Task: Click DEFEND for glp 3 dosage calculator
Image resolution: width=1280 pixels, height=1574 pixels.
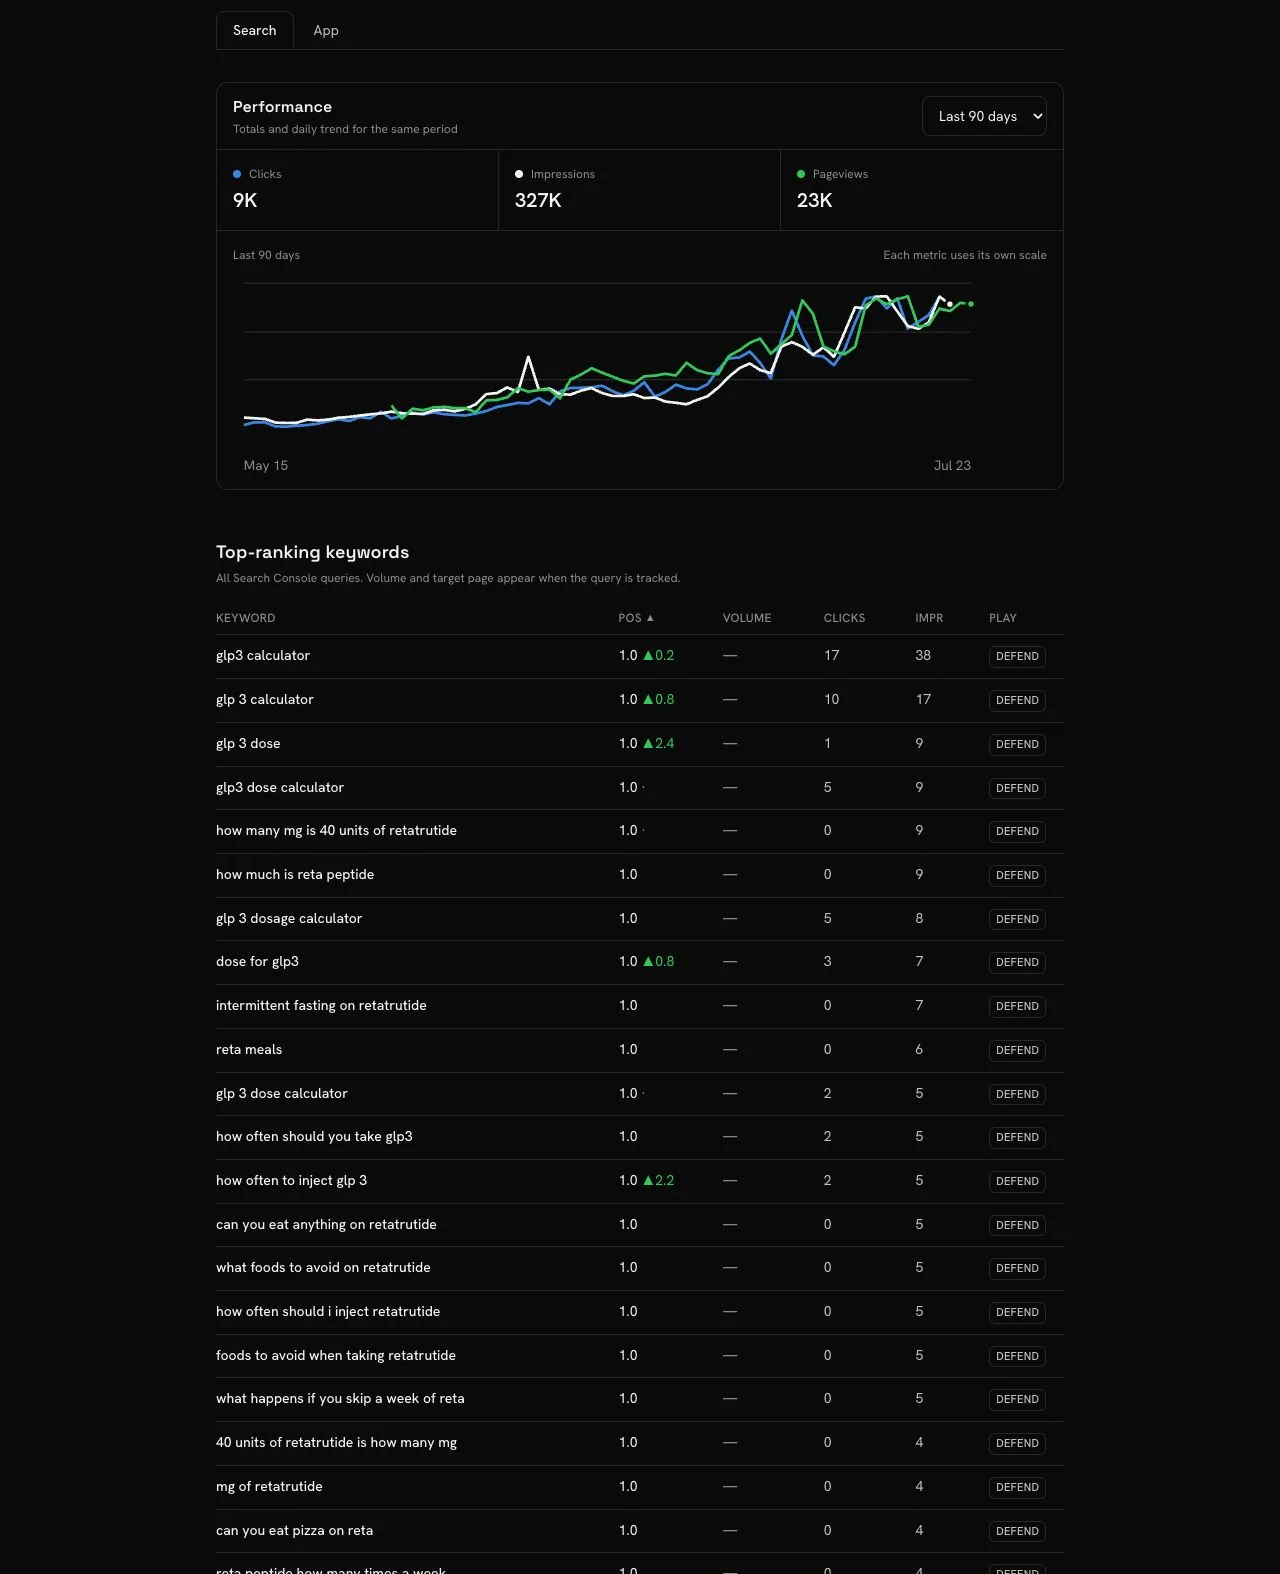Action: tap(1017, 919)
